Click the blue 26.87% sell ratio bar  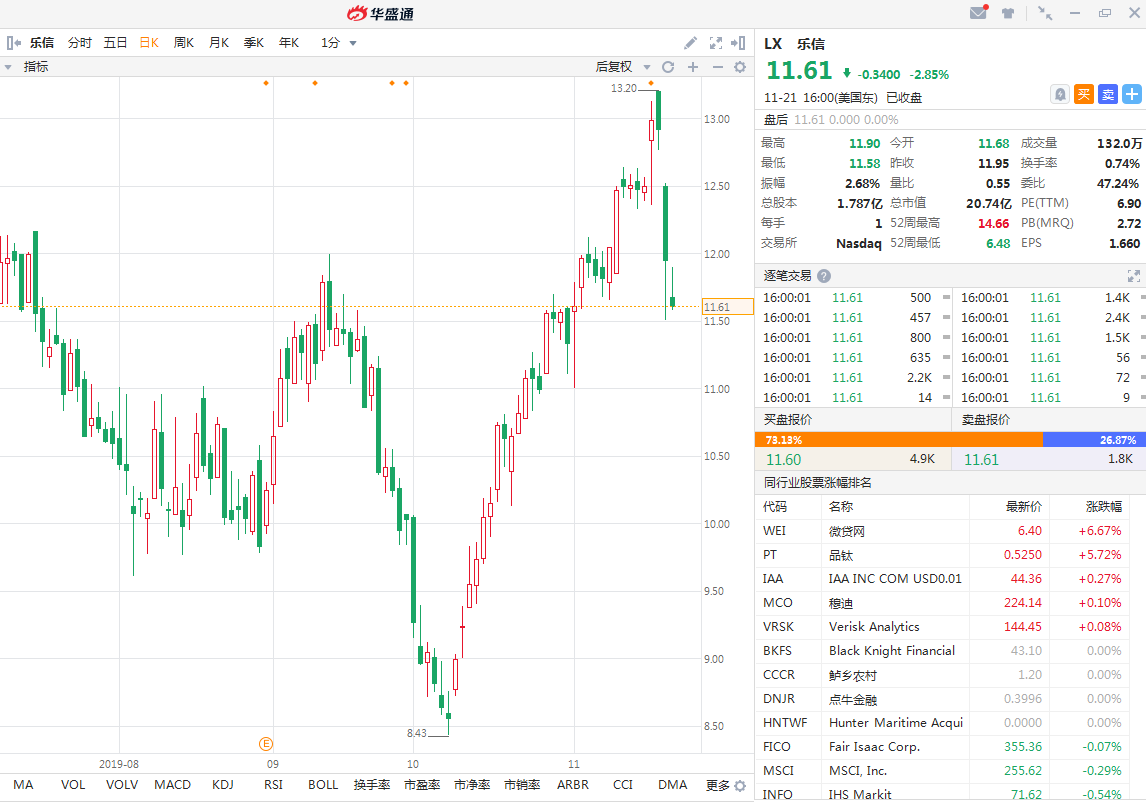pos(1094,439)
